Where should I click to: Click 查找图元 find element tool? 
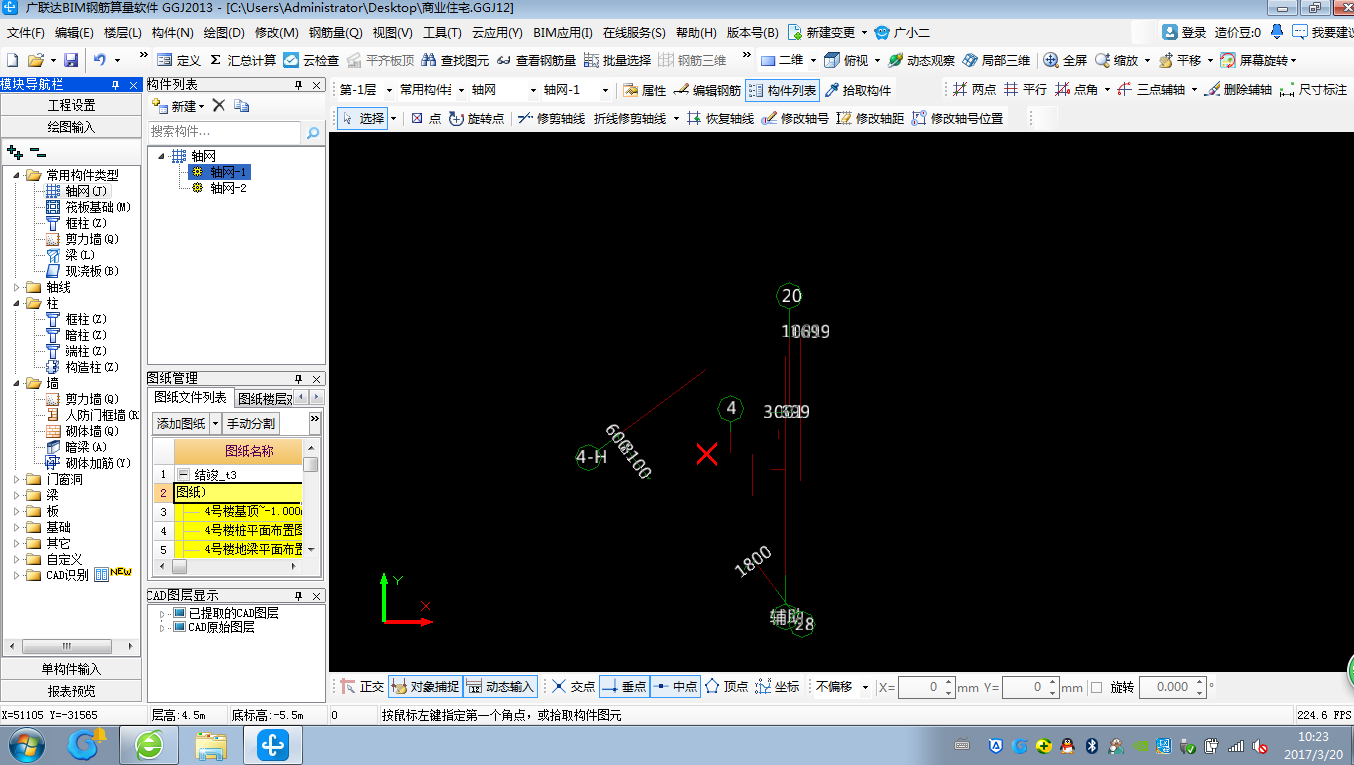(x=456, y=60)
